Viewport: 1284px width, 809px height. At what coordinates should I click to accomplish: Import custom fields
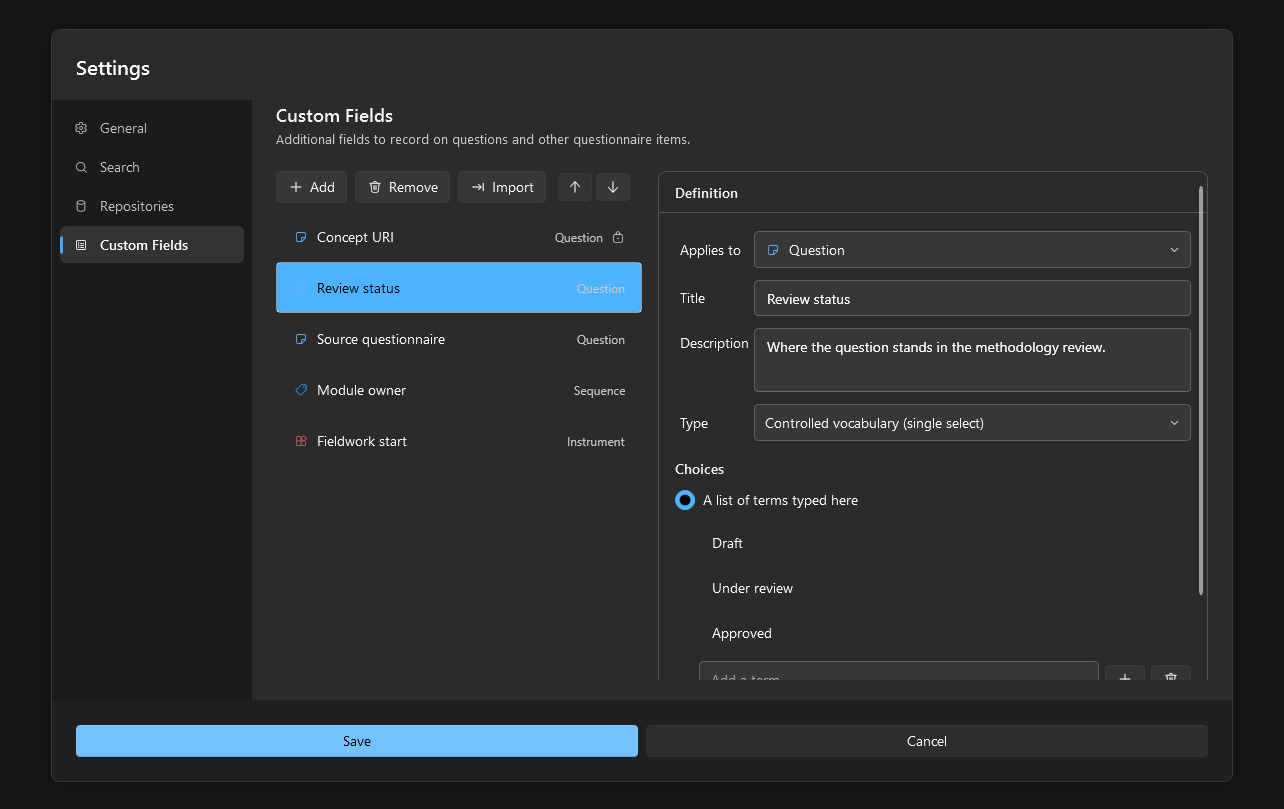pyautogui.click(x=502, y=187)
